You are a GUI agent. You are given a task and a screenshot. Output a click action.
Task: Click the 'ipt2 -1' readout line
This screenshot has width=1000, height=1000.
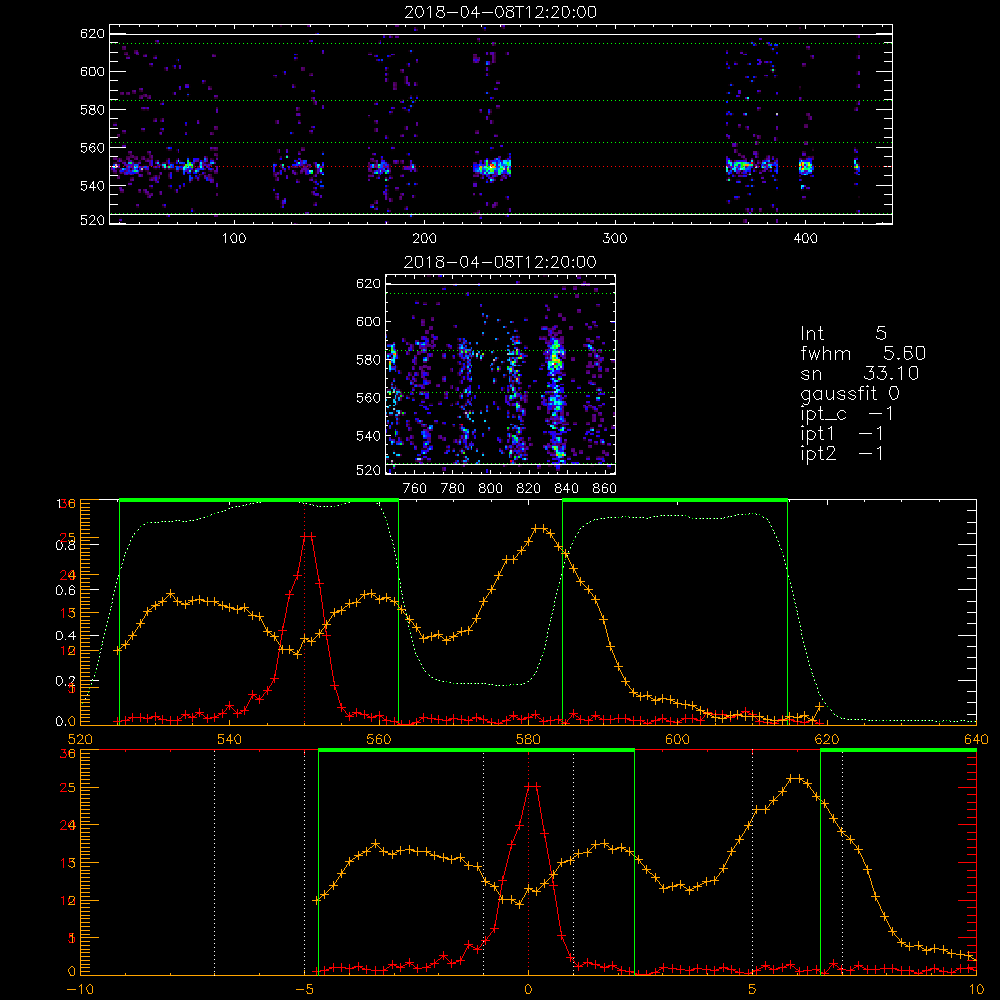point(841,453)
